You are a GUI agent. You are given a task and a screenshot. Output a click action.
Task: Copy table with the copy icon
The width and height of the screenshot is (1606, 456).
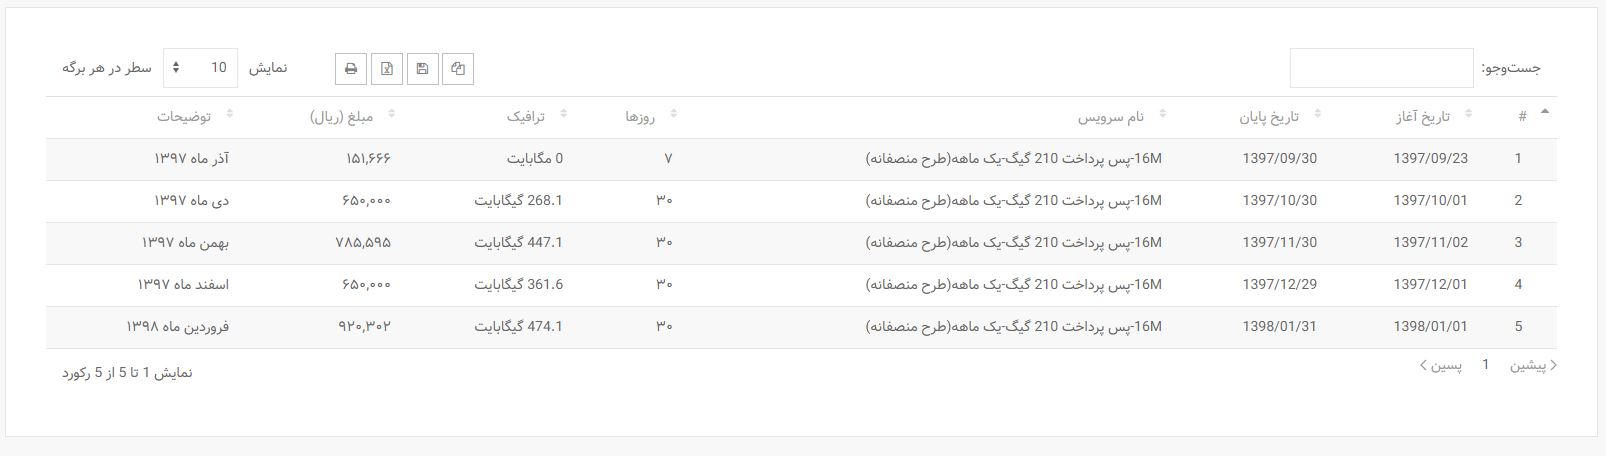pos(458,69)
